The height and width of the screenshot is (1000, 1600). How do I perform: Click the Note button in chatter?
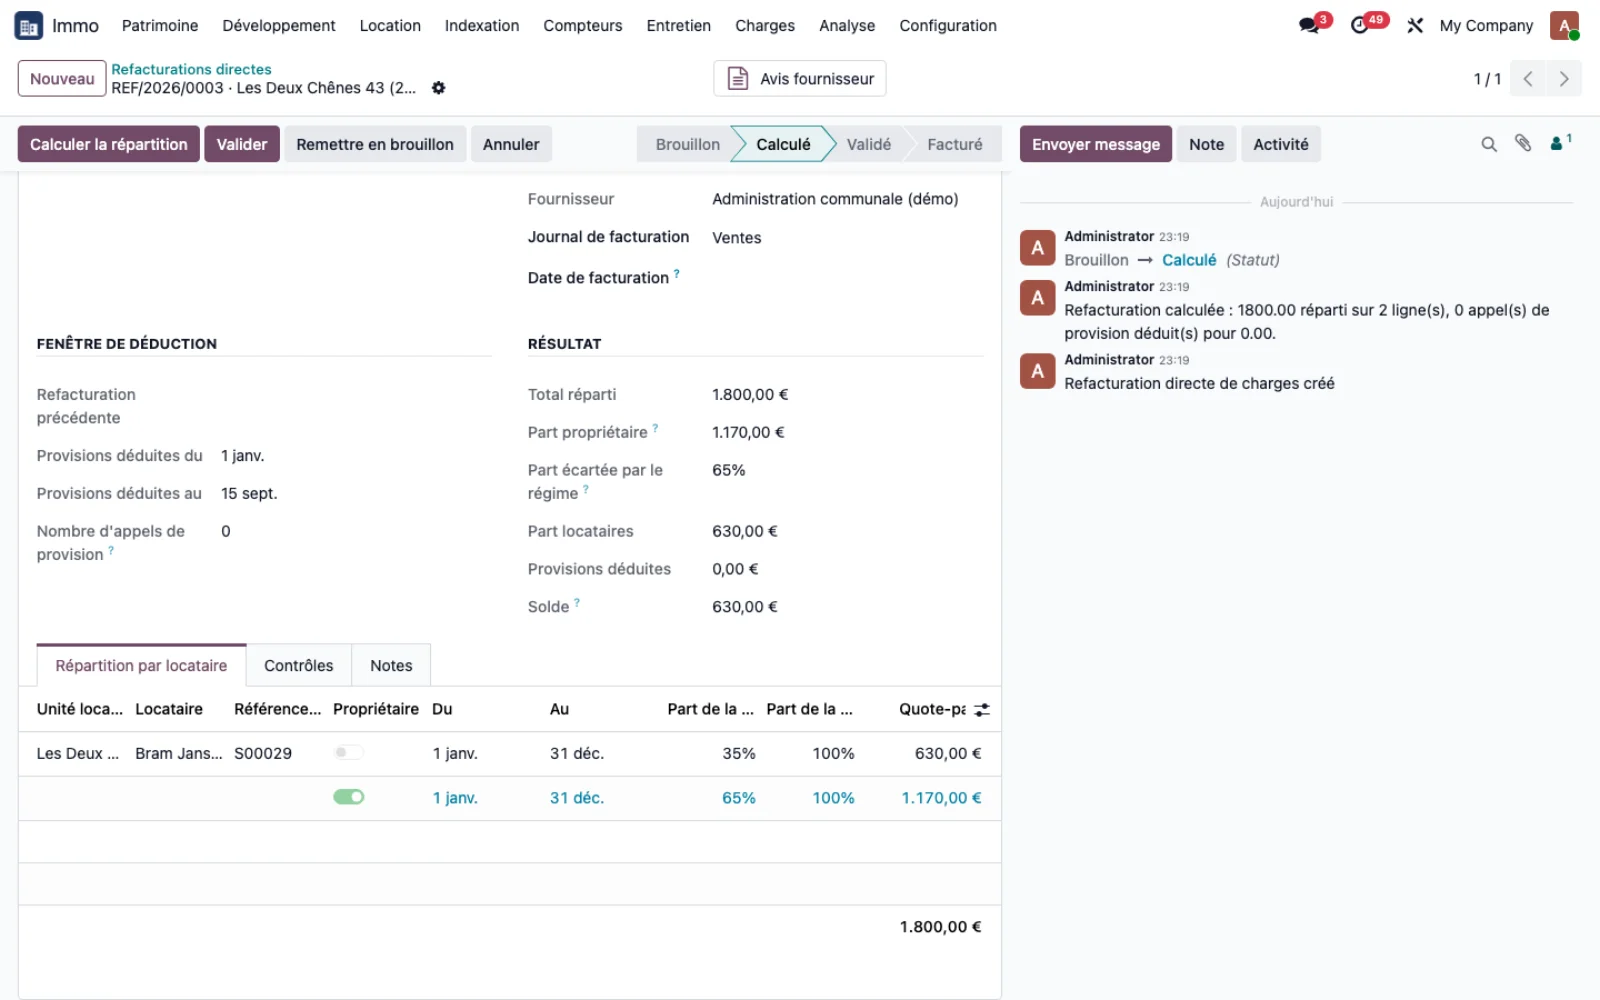[x=1207, y=144]
